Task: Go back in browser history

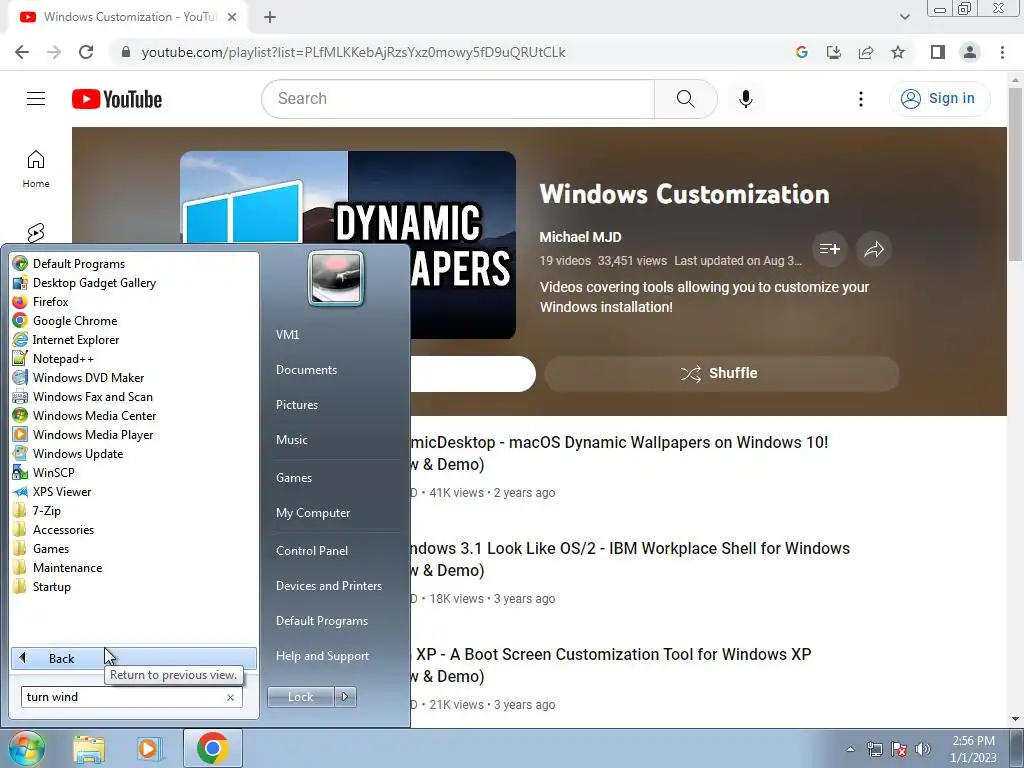Action: [x=22, y=52]
